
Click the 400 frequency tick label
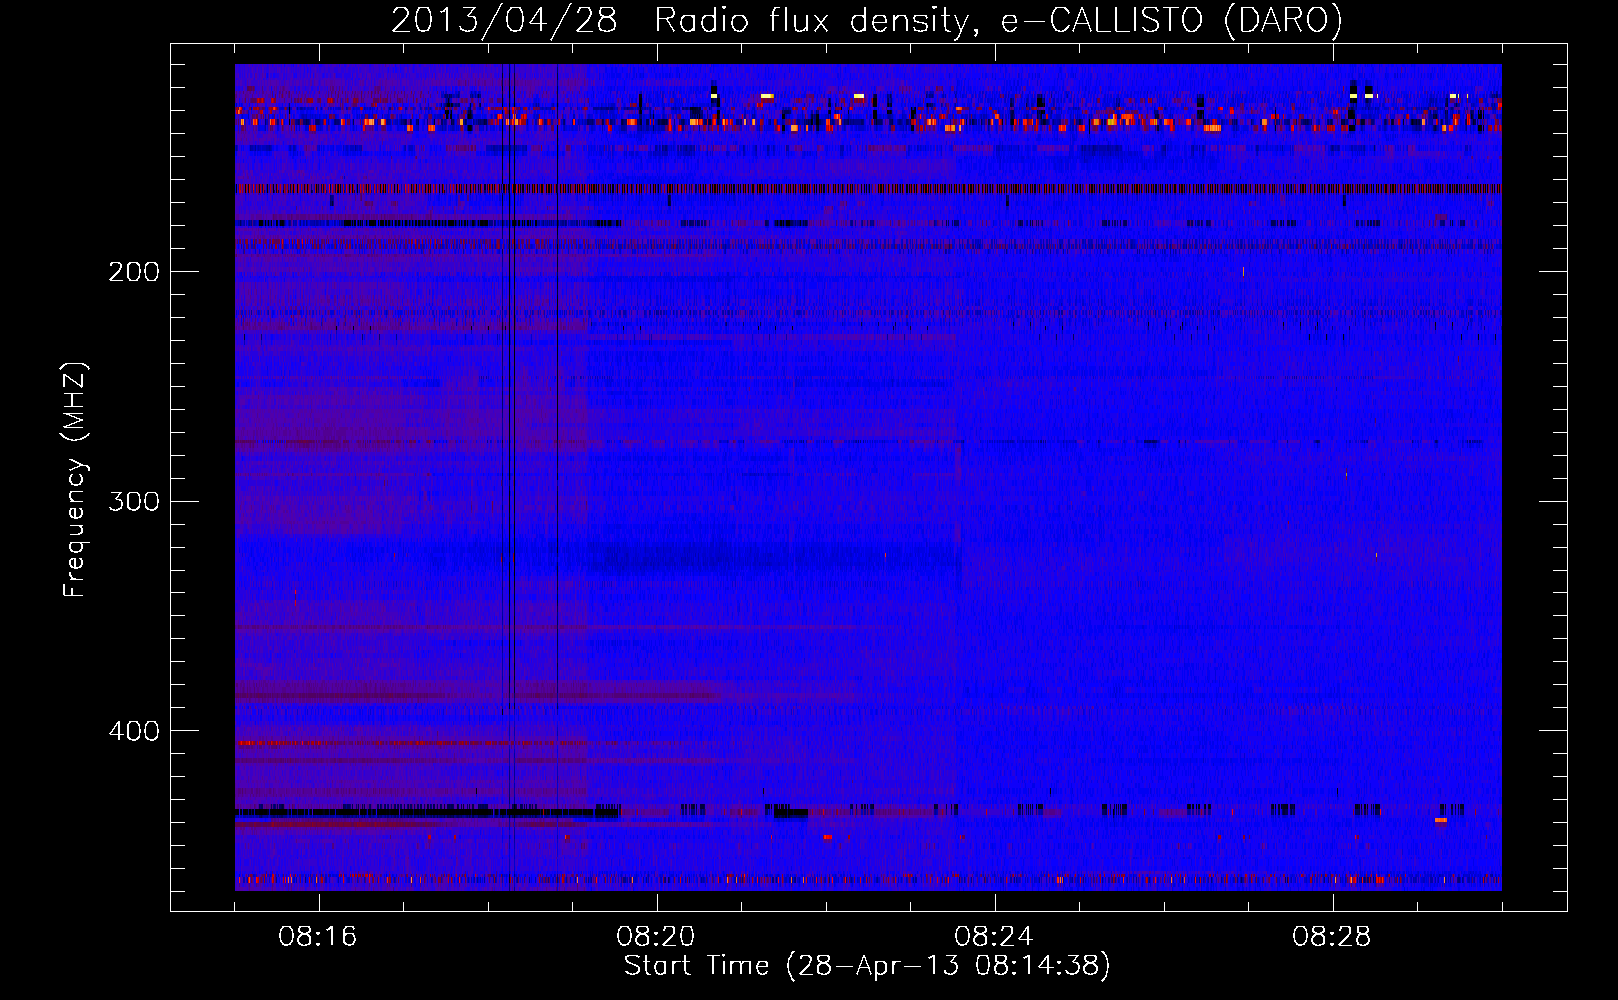pos(133,731)
